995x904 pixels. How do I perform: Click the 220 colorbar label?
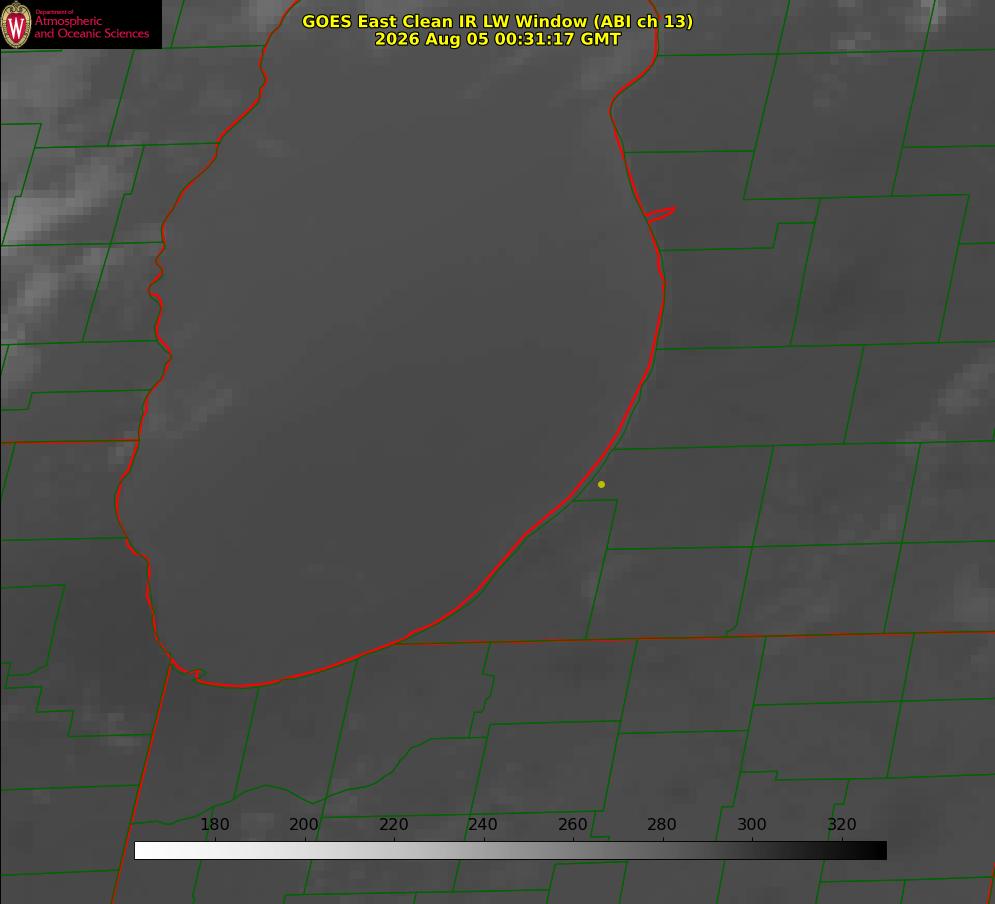click(x=393, y=824)
